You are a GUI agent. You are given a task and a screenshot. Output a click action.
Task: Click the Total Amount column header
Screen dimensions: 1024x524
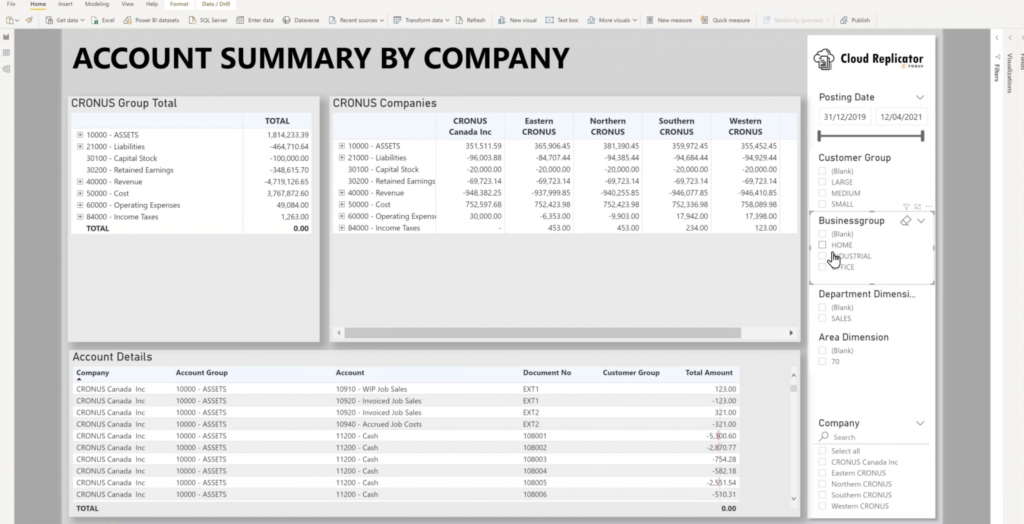709,373
